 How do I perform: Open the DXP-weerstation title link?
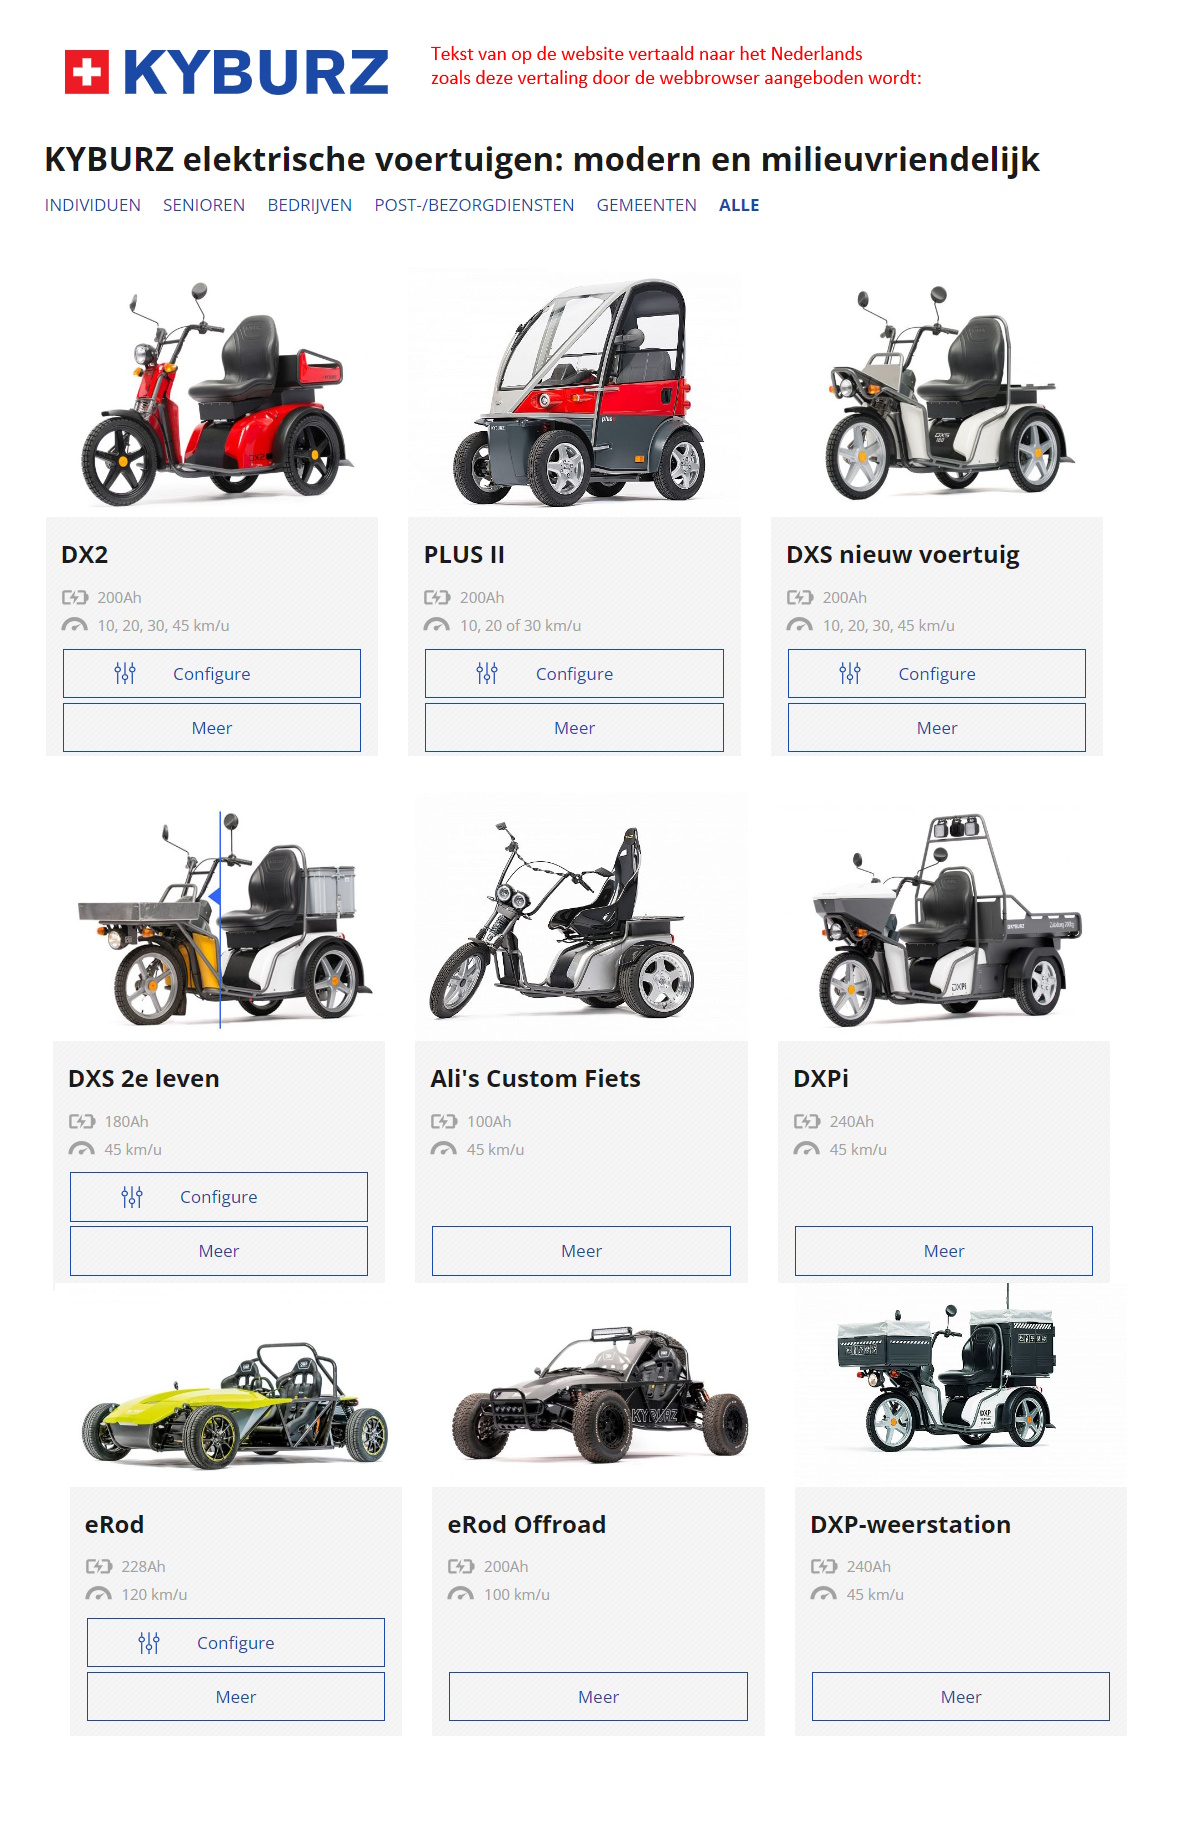point(910,1524)
